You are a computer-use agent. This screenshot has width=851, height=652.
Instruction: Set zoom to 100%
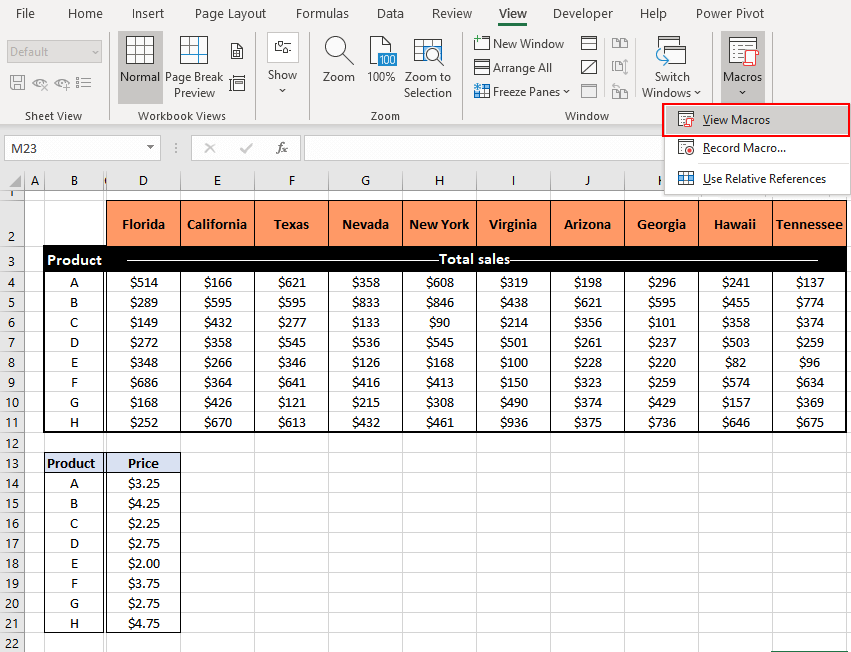tap(381, 66)
